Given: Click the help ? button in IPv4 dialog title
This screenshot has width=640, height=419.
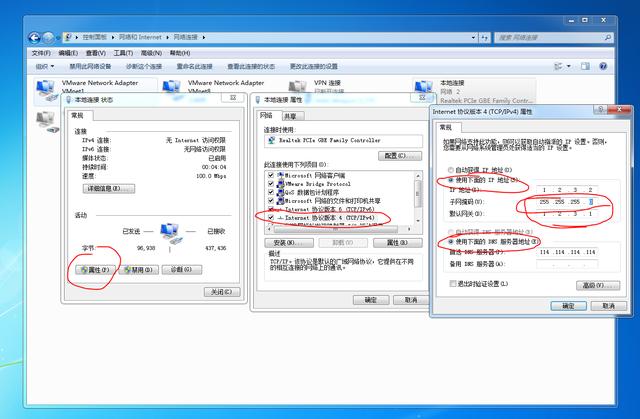Looking at the screenshot, I should 600,109.
